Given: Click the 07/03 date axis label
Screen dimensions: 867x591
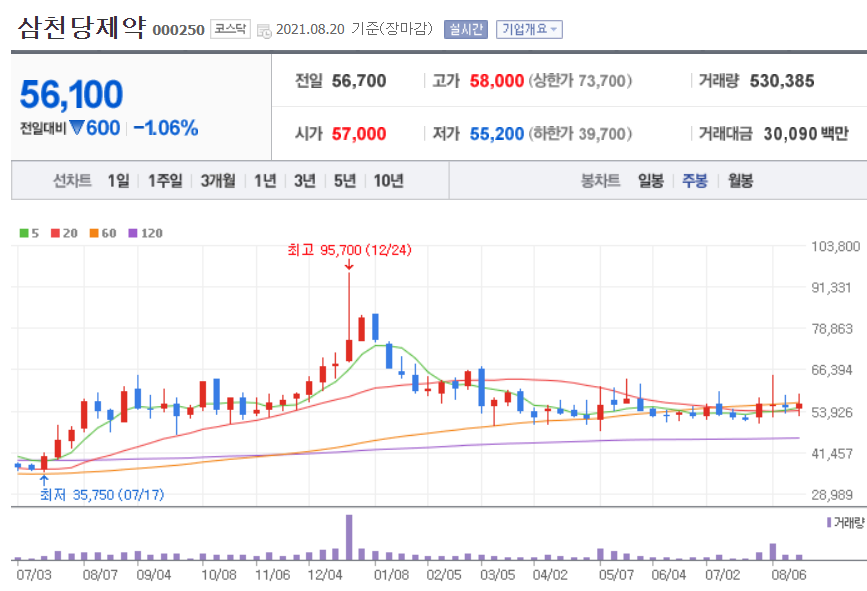Looking at the screenshot, I should click(x=34, y=575).
